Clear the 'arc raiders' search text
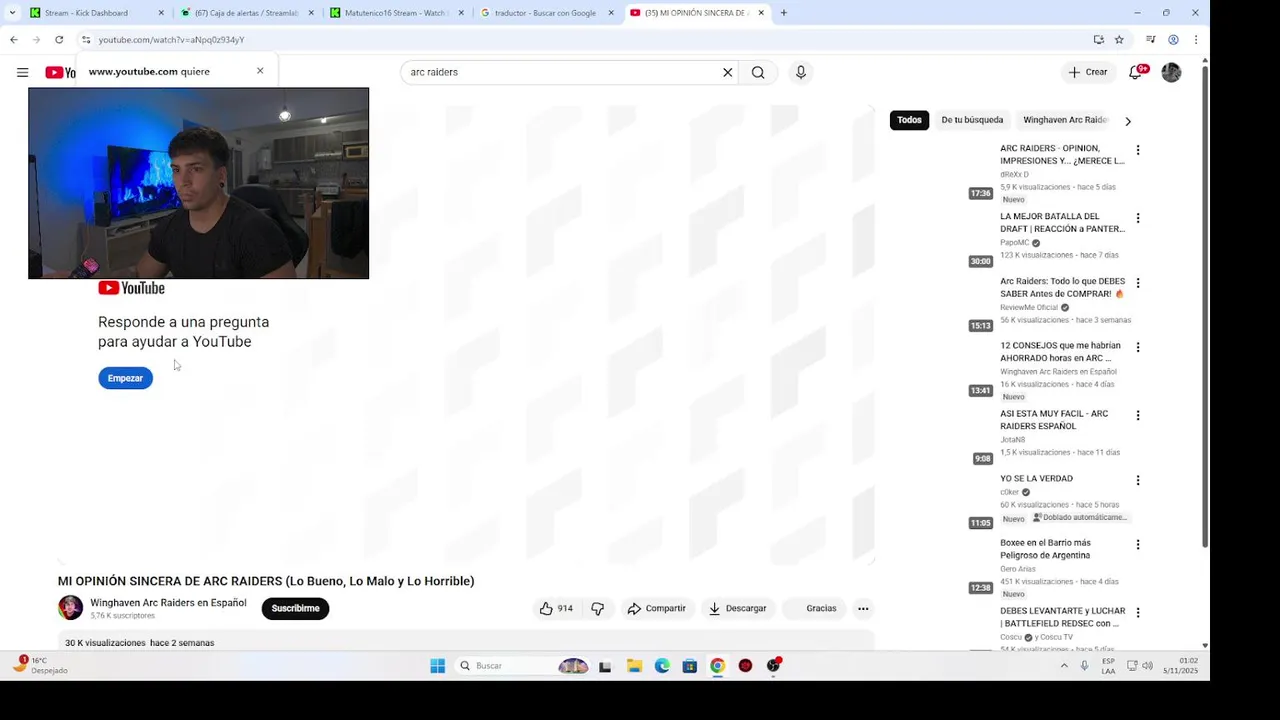This screenshot has height=720, width=1280. 728,72
